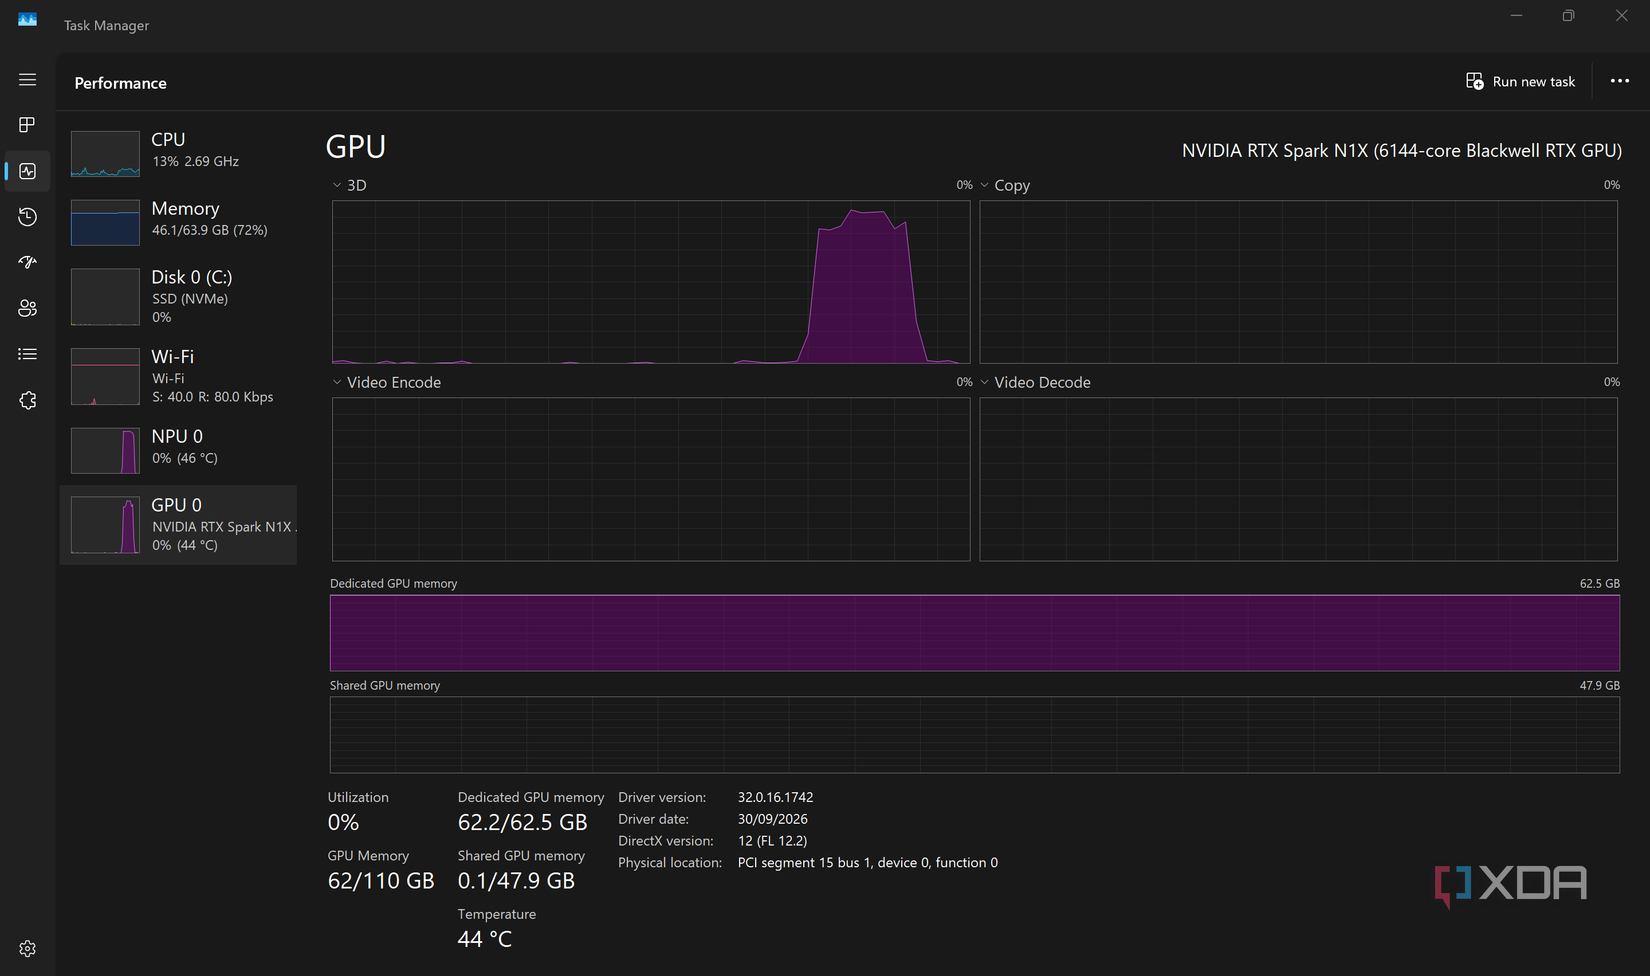Click the Disk 0 thumbnail graph
This screenshot has width=1650, height=976.
click(105, 297)
